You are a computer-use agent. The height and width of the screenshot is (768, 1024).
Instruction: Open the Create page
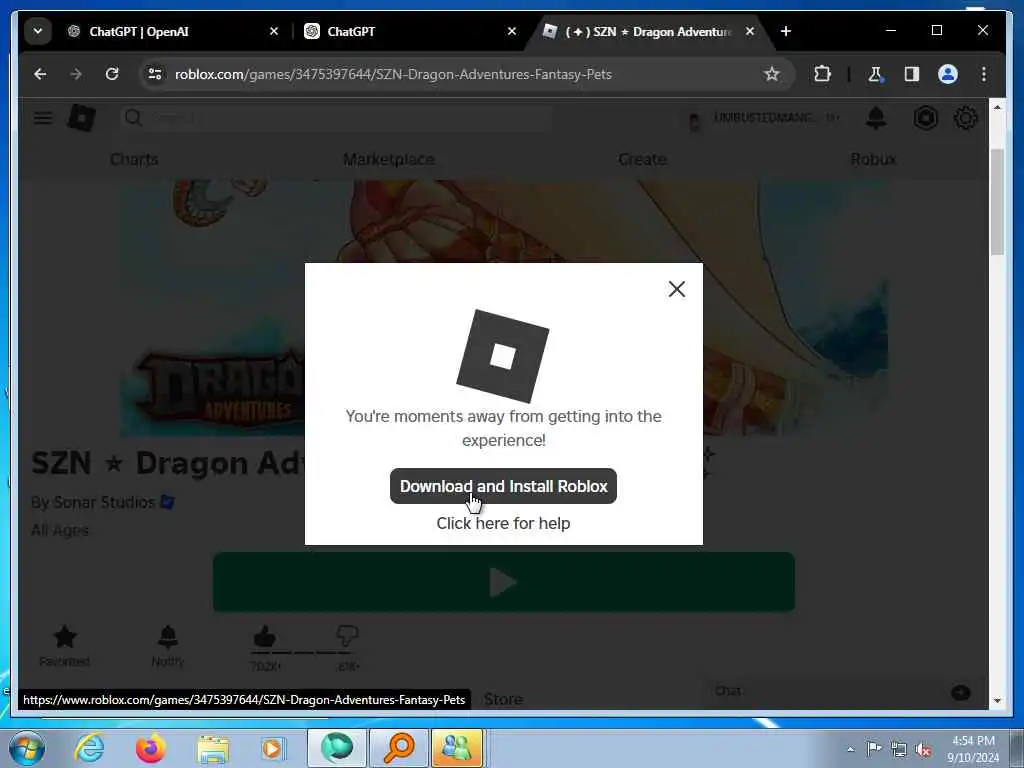coord(642,159)
